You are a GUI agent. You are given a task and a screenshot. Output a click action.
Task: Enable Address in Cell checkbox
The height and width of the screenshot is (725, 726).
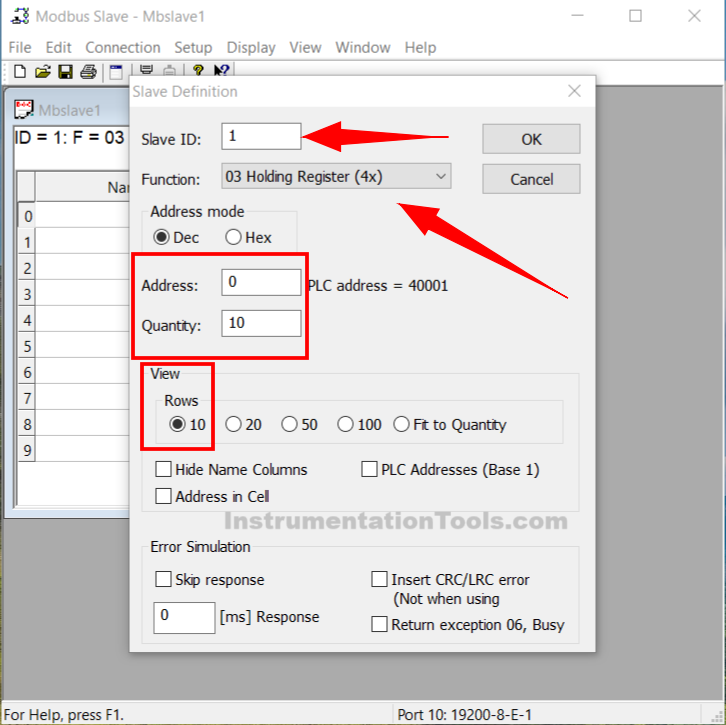[163, 496]
